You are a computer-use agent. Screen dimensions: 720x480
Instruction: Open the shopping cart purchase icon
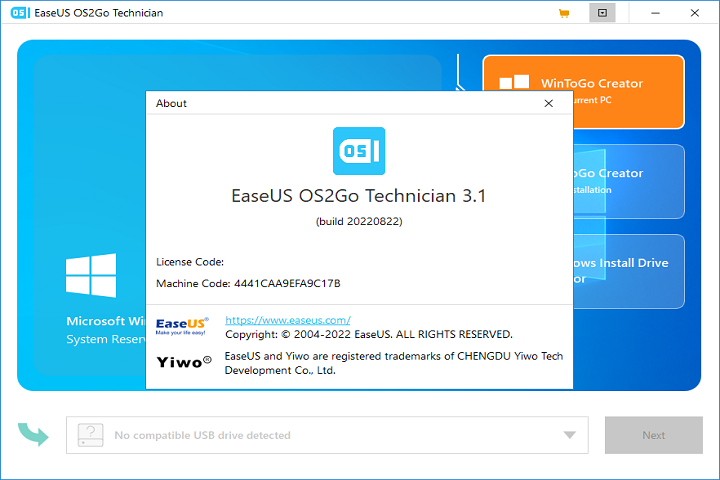(x=564, y=13)
